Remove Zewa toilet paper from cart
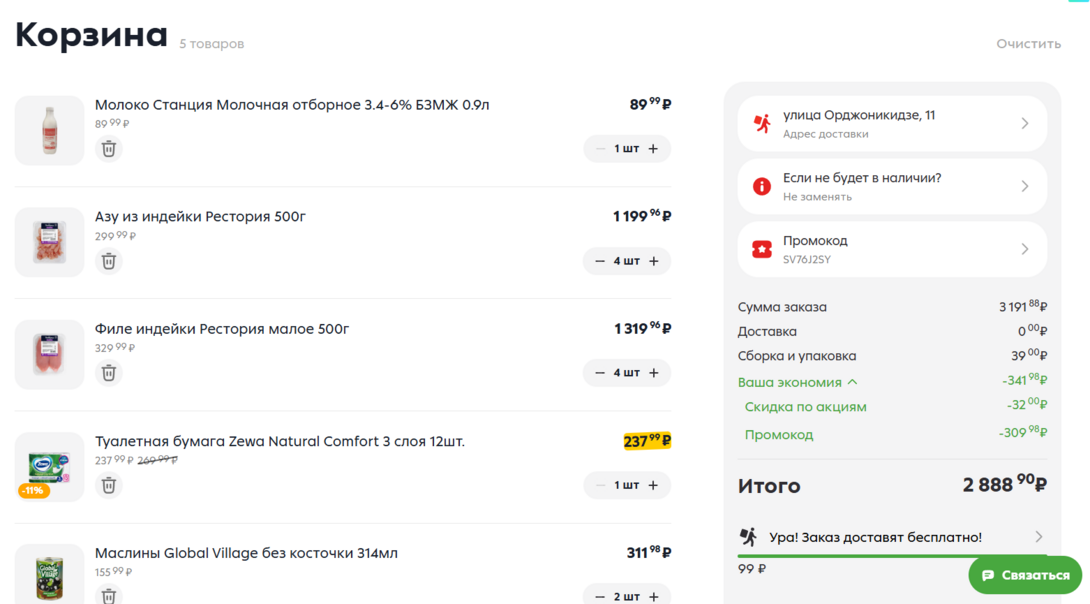This screenshot has height=604, width=1090. point(109,486)
